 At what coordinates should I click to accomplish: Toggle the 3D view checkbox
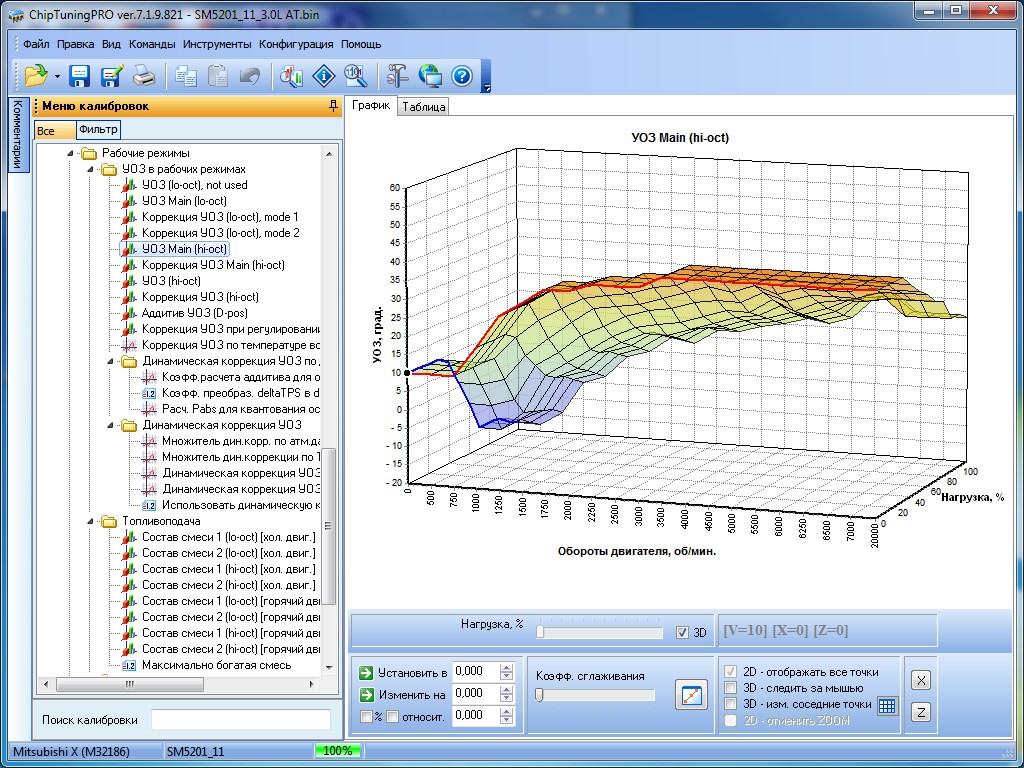[683, 632]
